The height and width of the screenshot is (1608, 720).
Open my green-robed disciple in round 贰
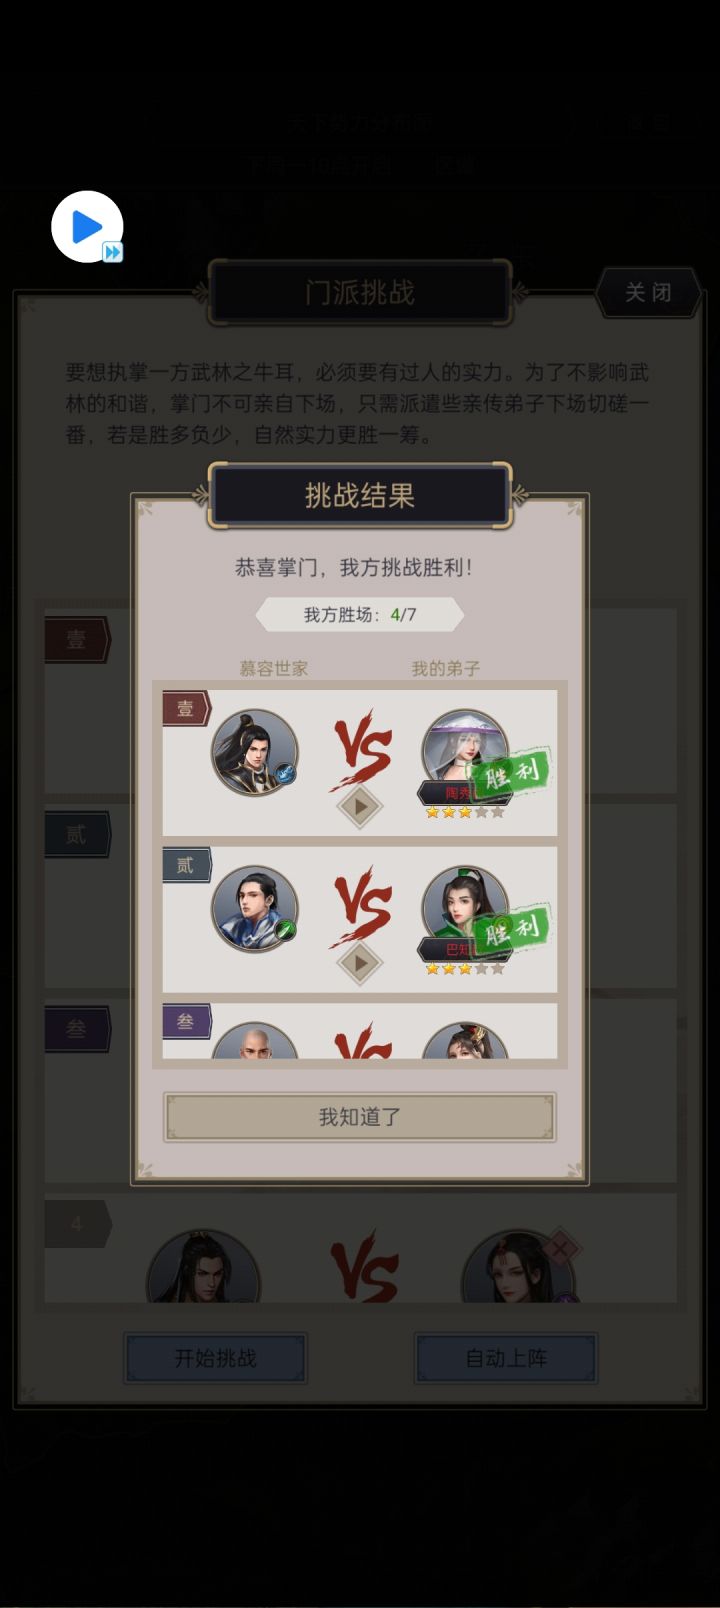pos(465,906)
